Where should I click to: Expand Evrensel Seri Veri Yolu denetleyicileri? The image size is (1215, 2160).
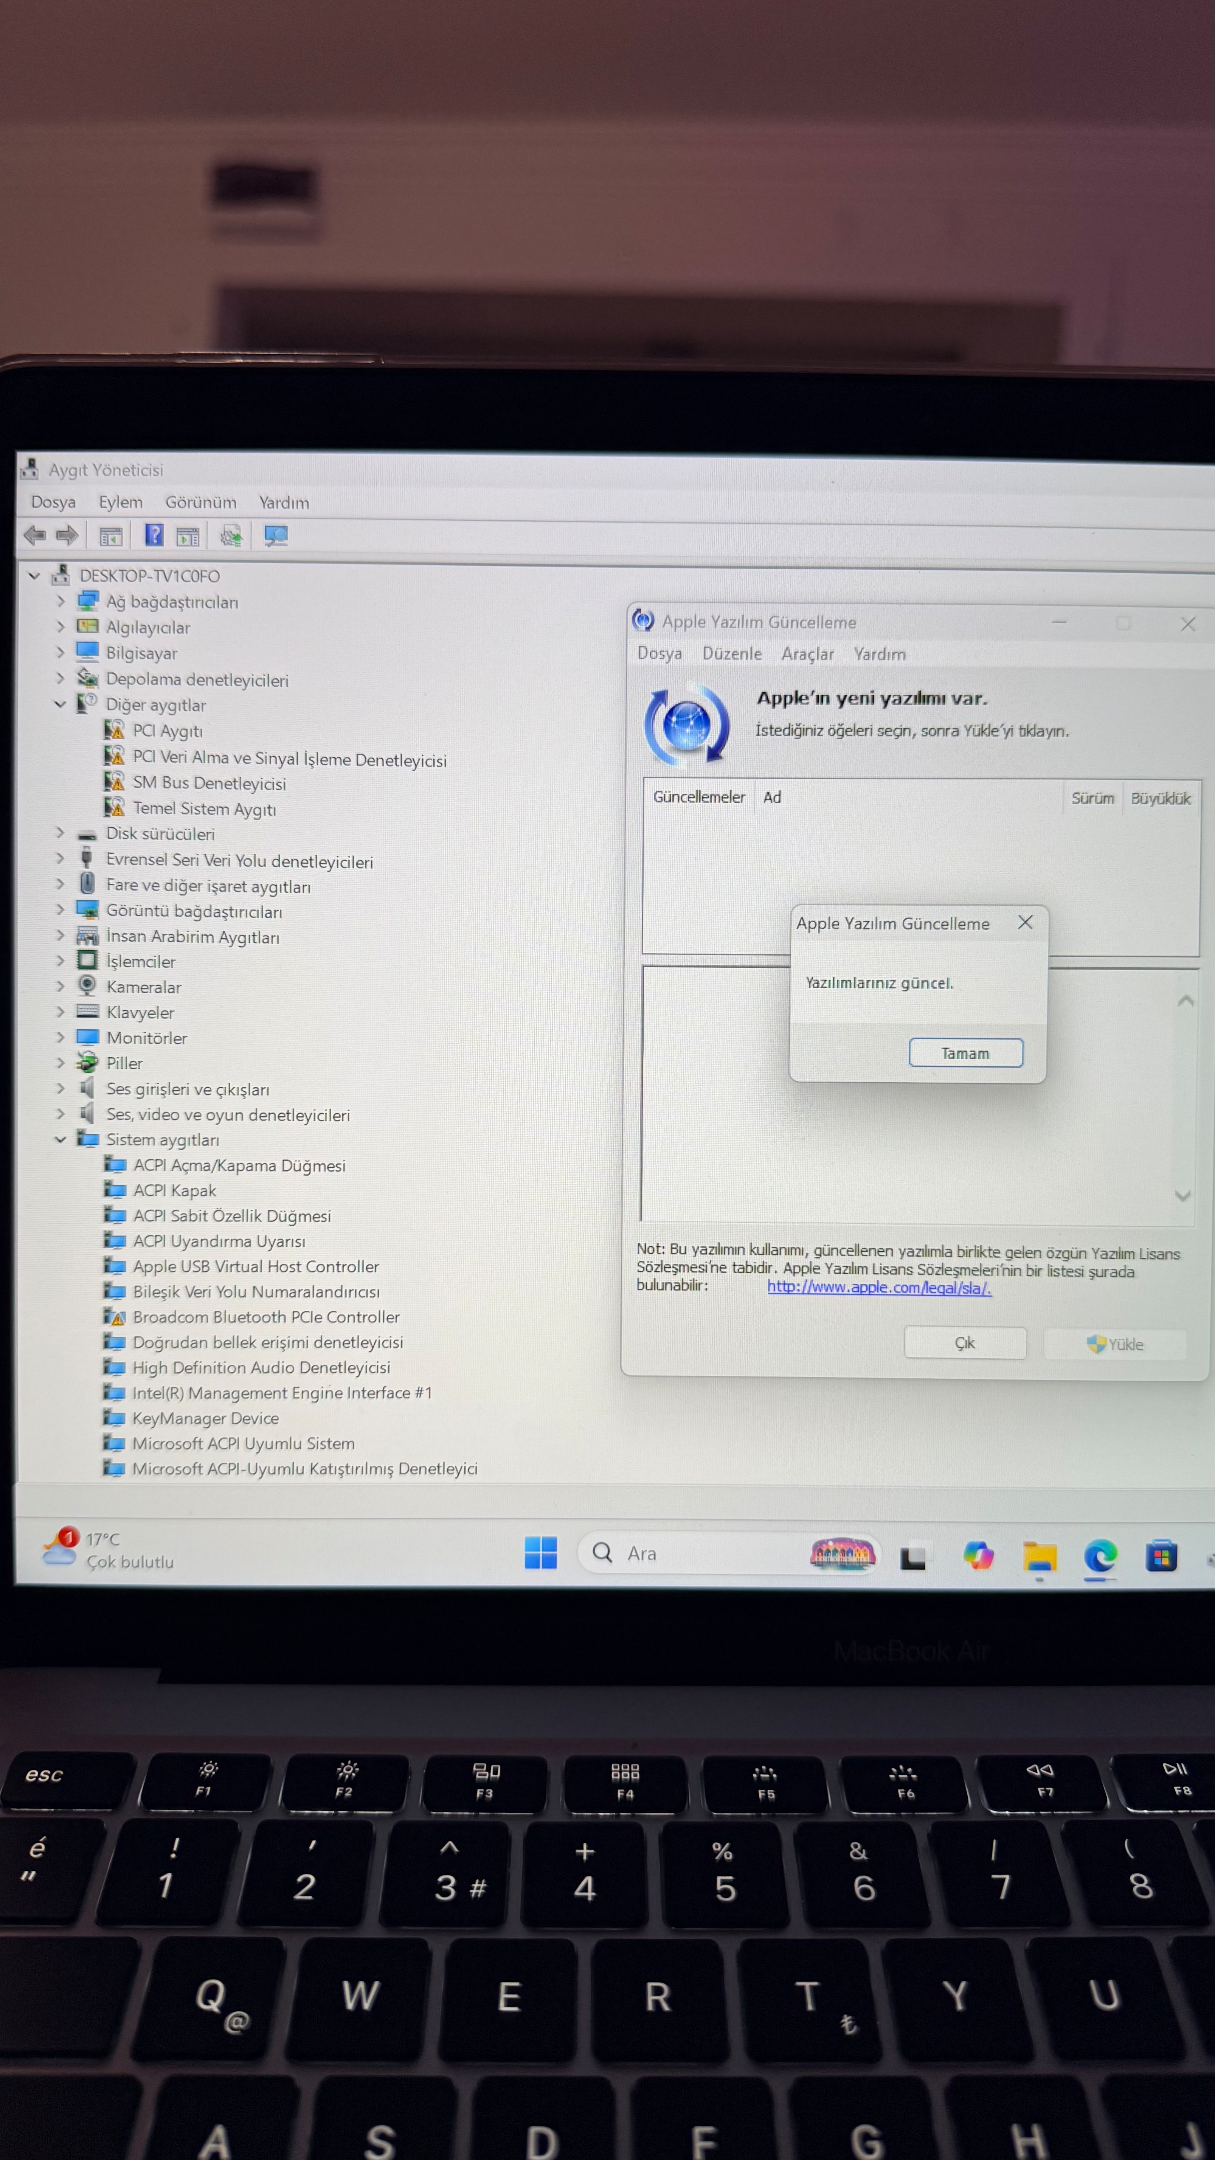click(61, 859)
